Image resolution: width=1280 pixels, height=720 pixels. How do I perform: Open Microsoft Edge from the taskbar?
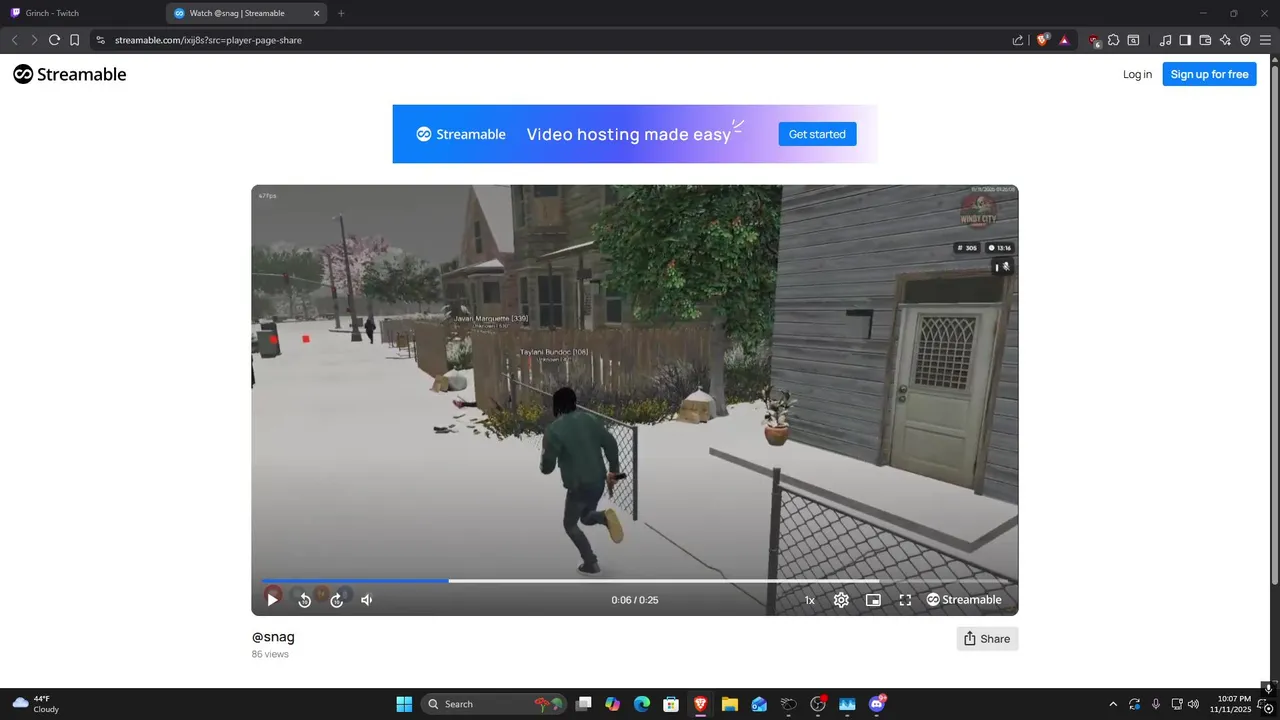[642, 704]
